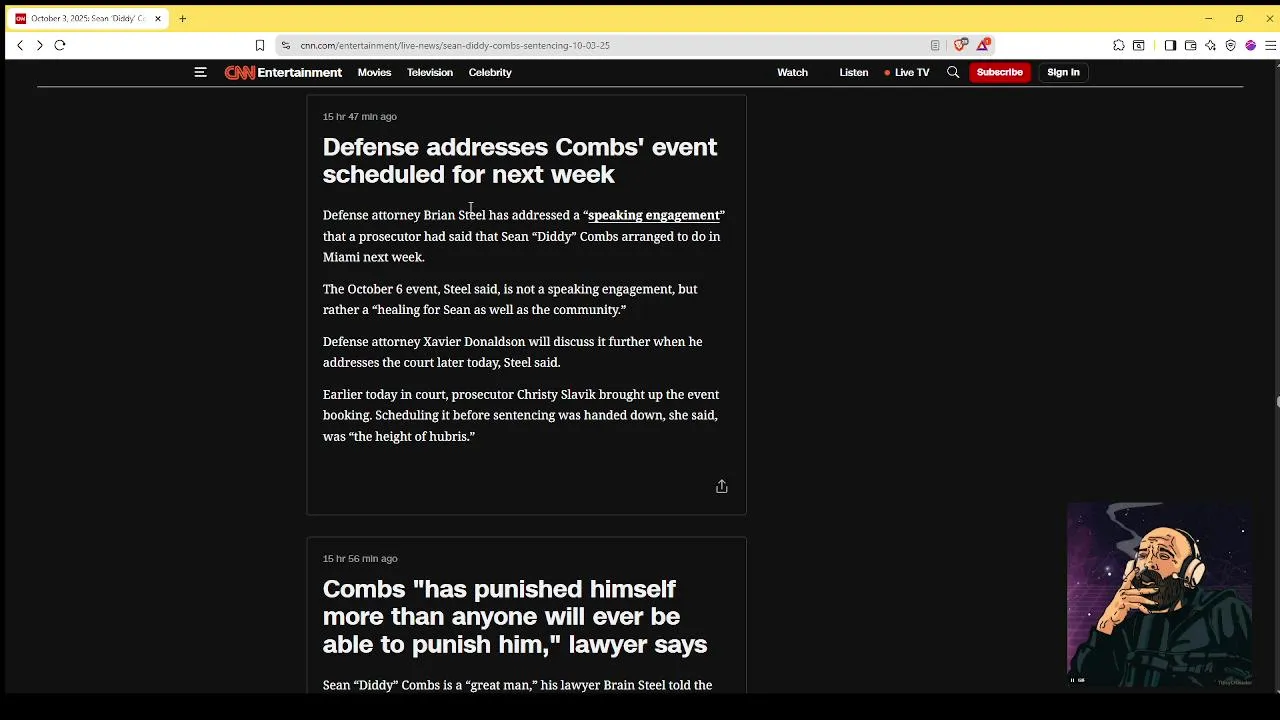
Task: Click the "15 hr 56 min ago" timestamp
Action: 360,558
